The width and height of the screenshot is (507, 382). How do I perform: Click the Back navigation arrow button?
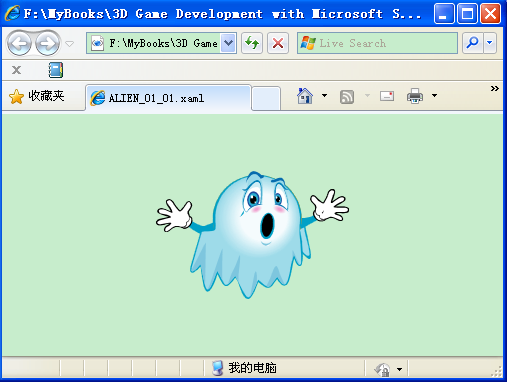point(19,43)
